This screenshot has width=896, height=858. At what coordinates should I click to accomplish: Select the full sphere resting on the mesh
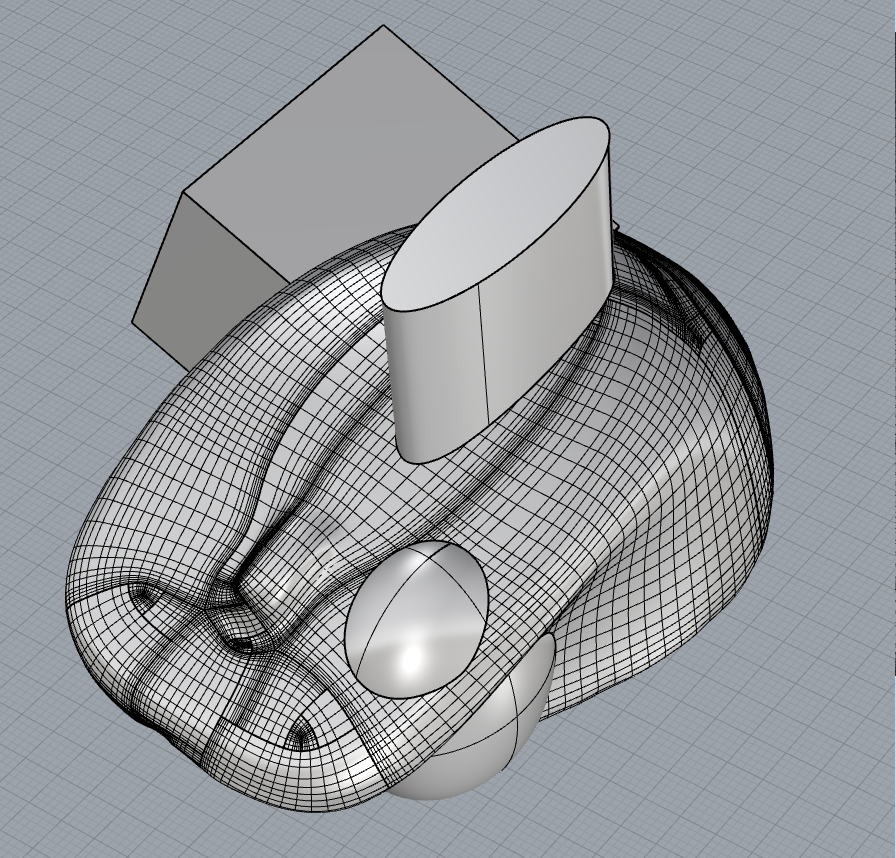click(416, 620)
